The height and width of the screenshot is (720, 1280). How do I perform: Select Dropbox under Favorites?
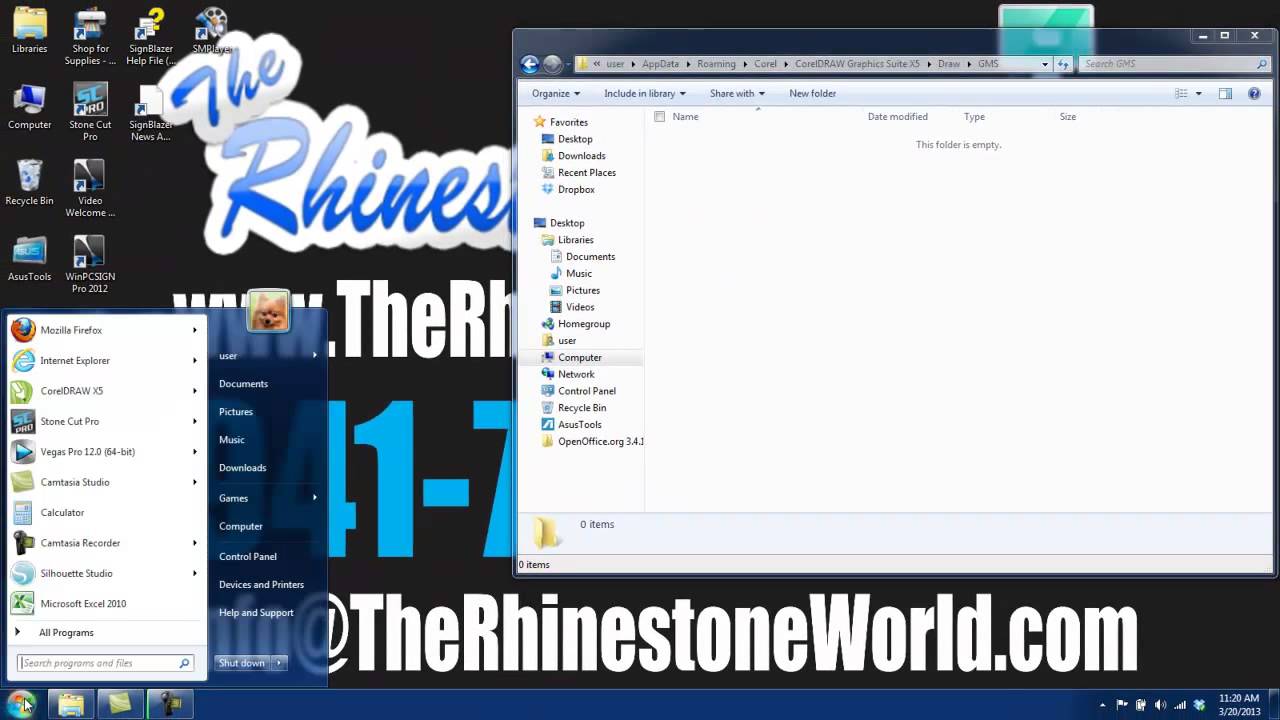pos(576,189)
